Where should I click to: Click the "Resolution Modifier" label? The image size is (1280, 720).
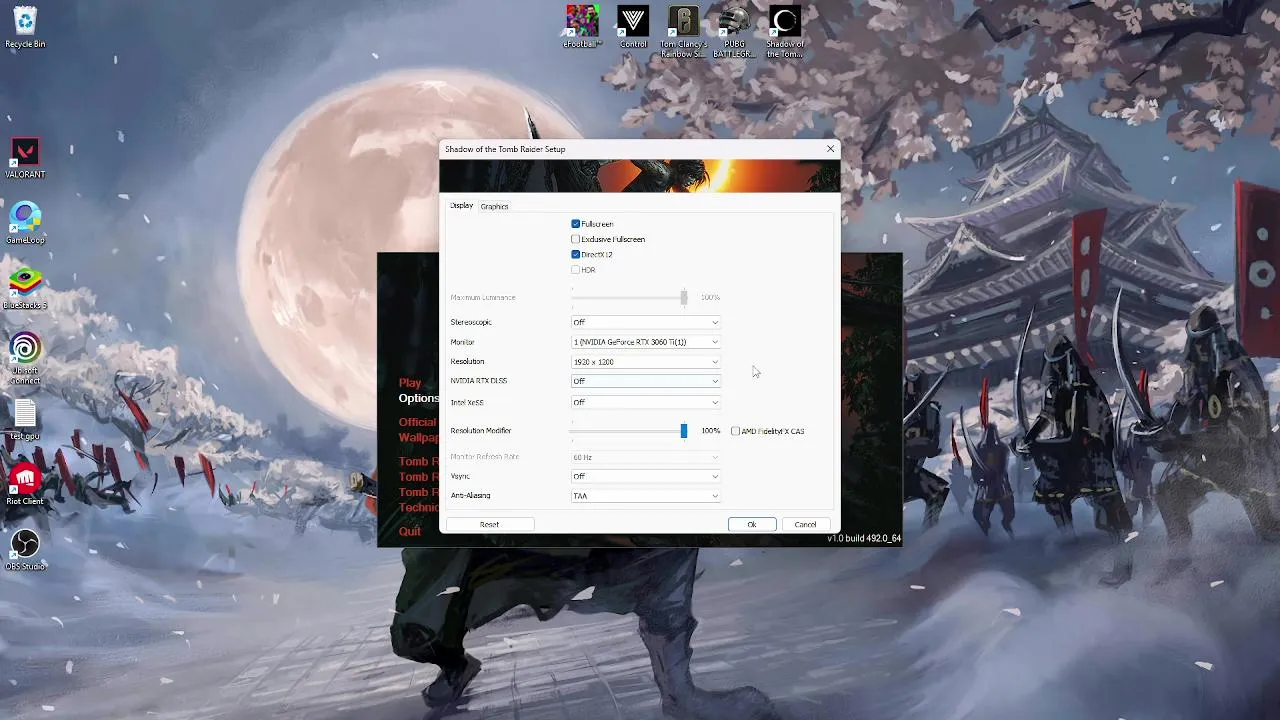481,431
